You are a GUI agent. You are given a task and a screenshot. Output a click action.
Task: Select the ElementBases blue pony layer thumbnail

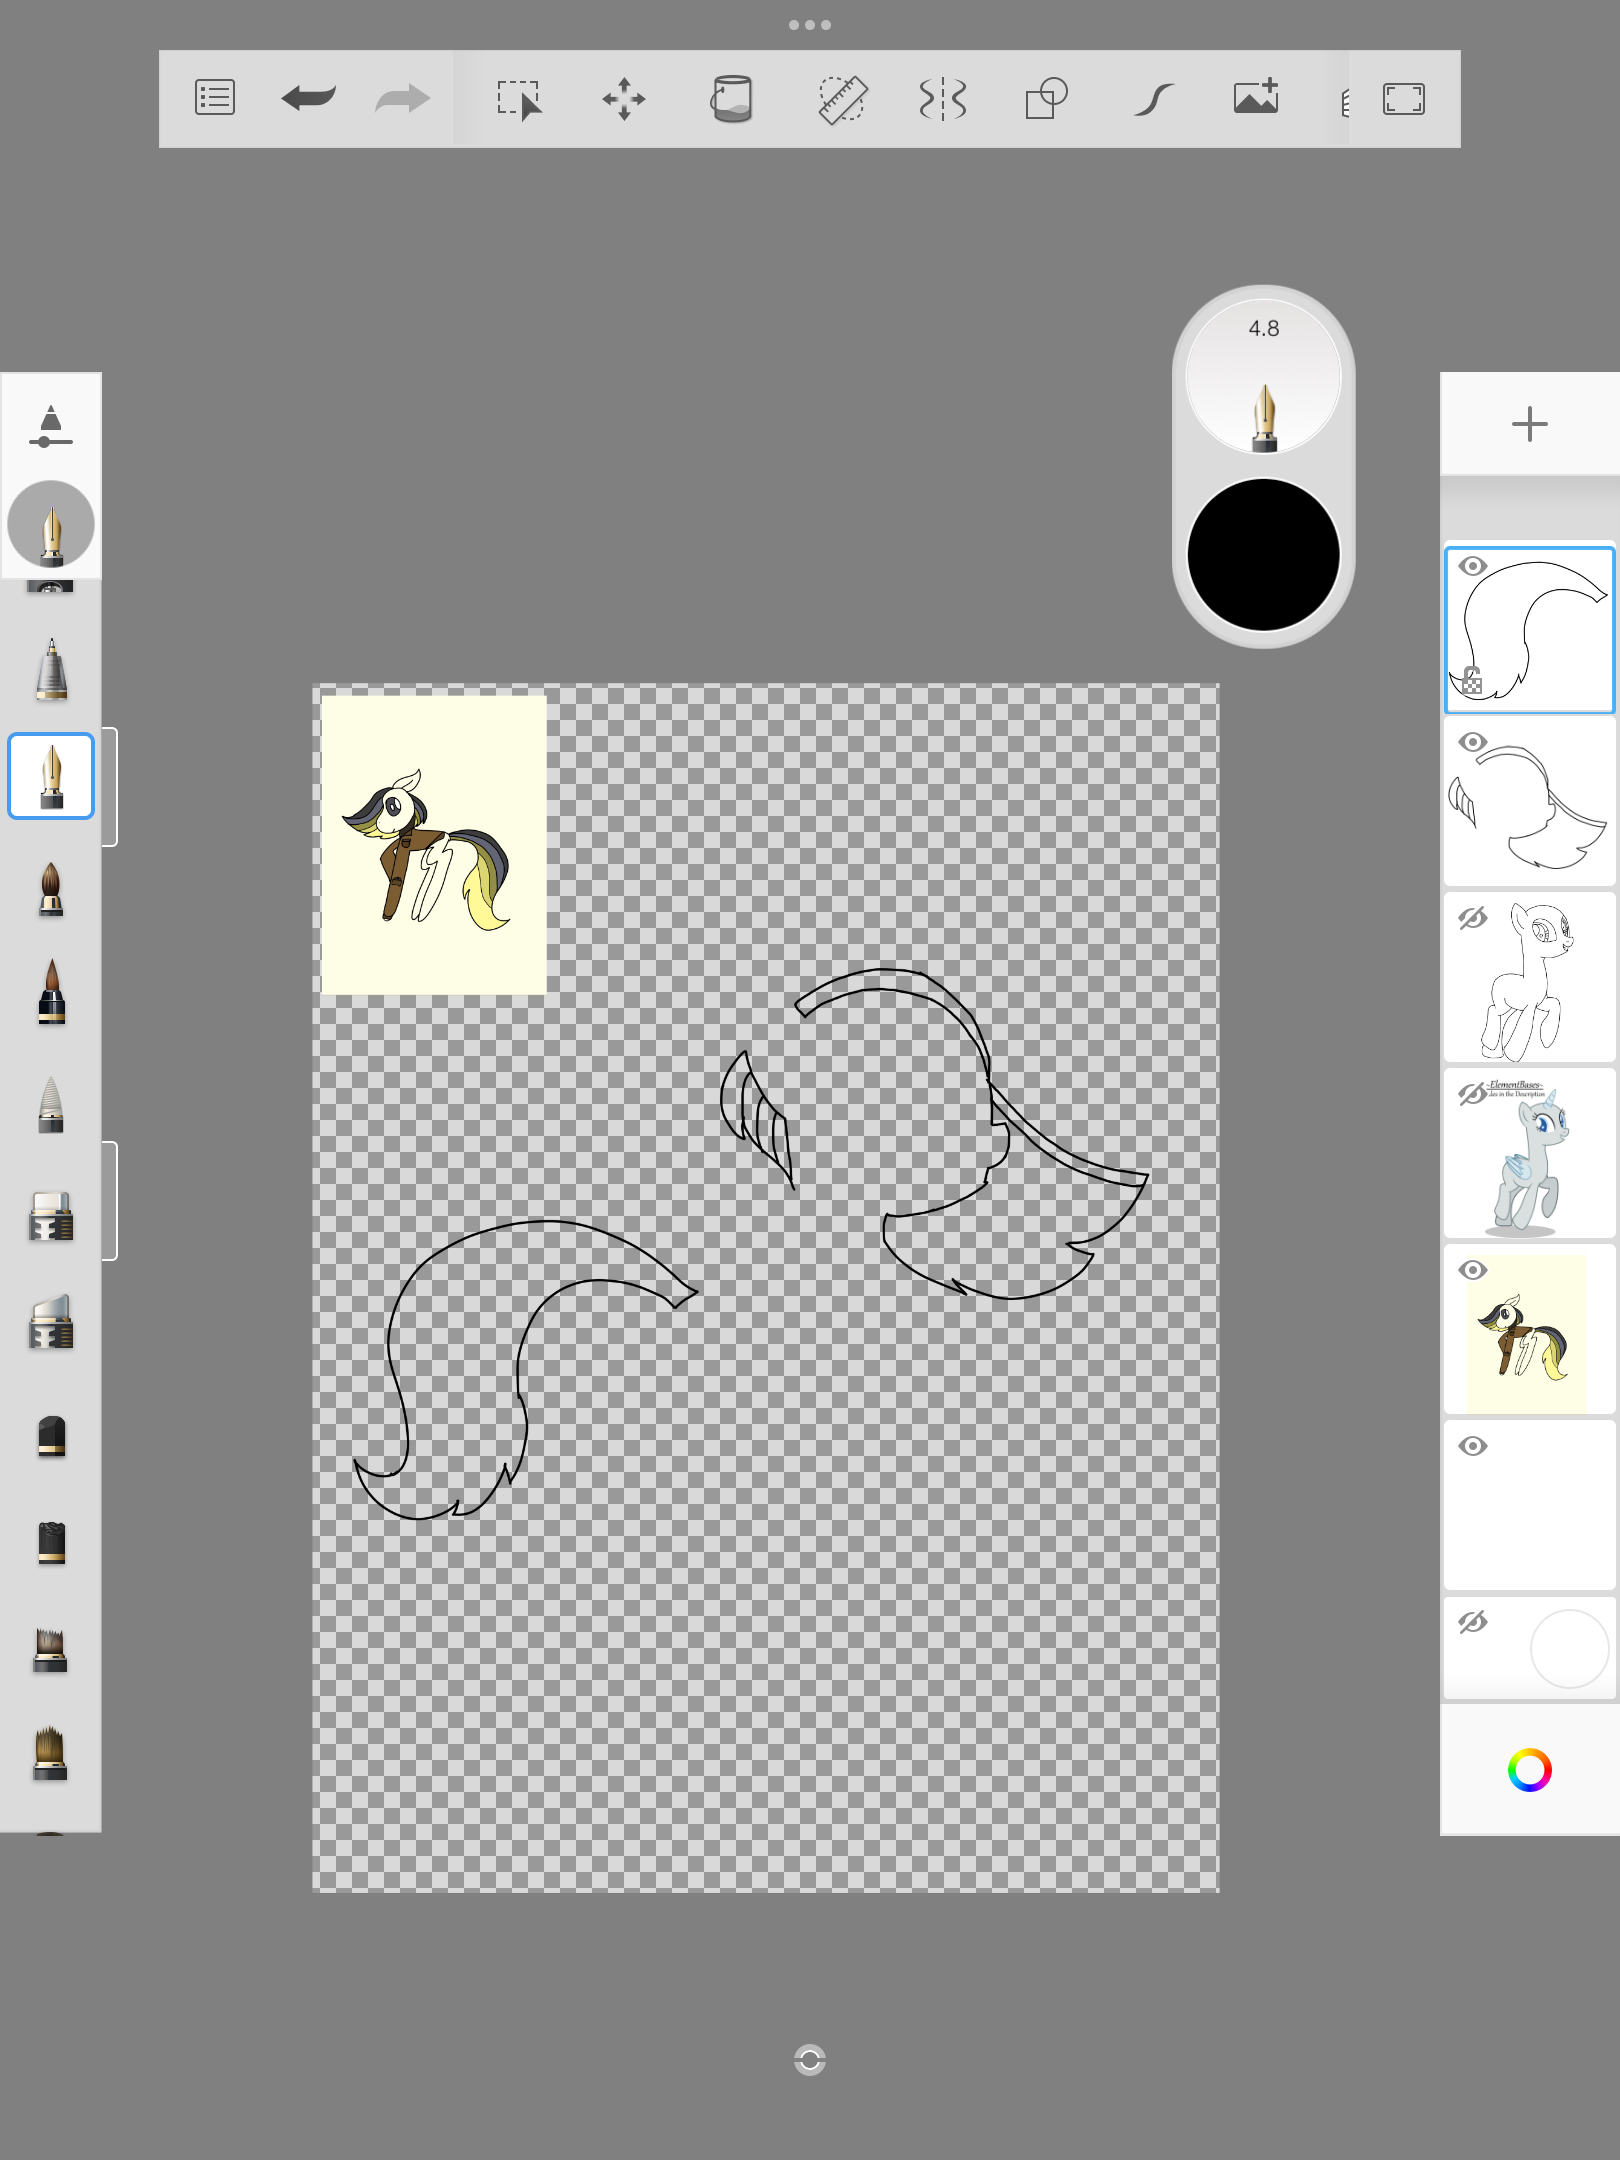click(x=1530, y=1154)
